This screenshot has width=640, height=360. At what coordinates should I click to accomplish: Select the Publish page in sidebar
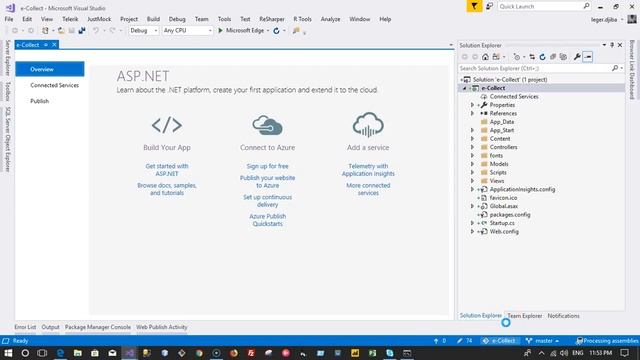40,101
